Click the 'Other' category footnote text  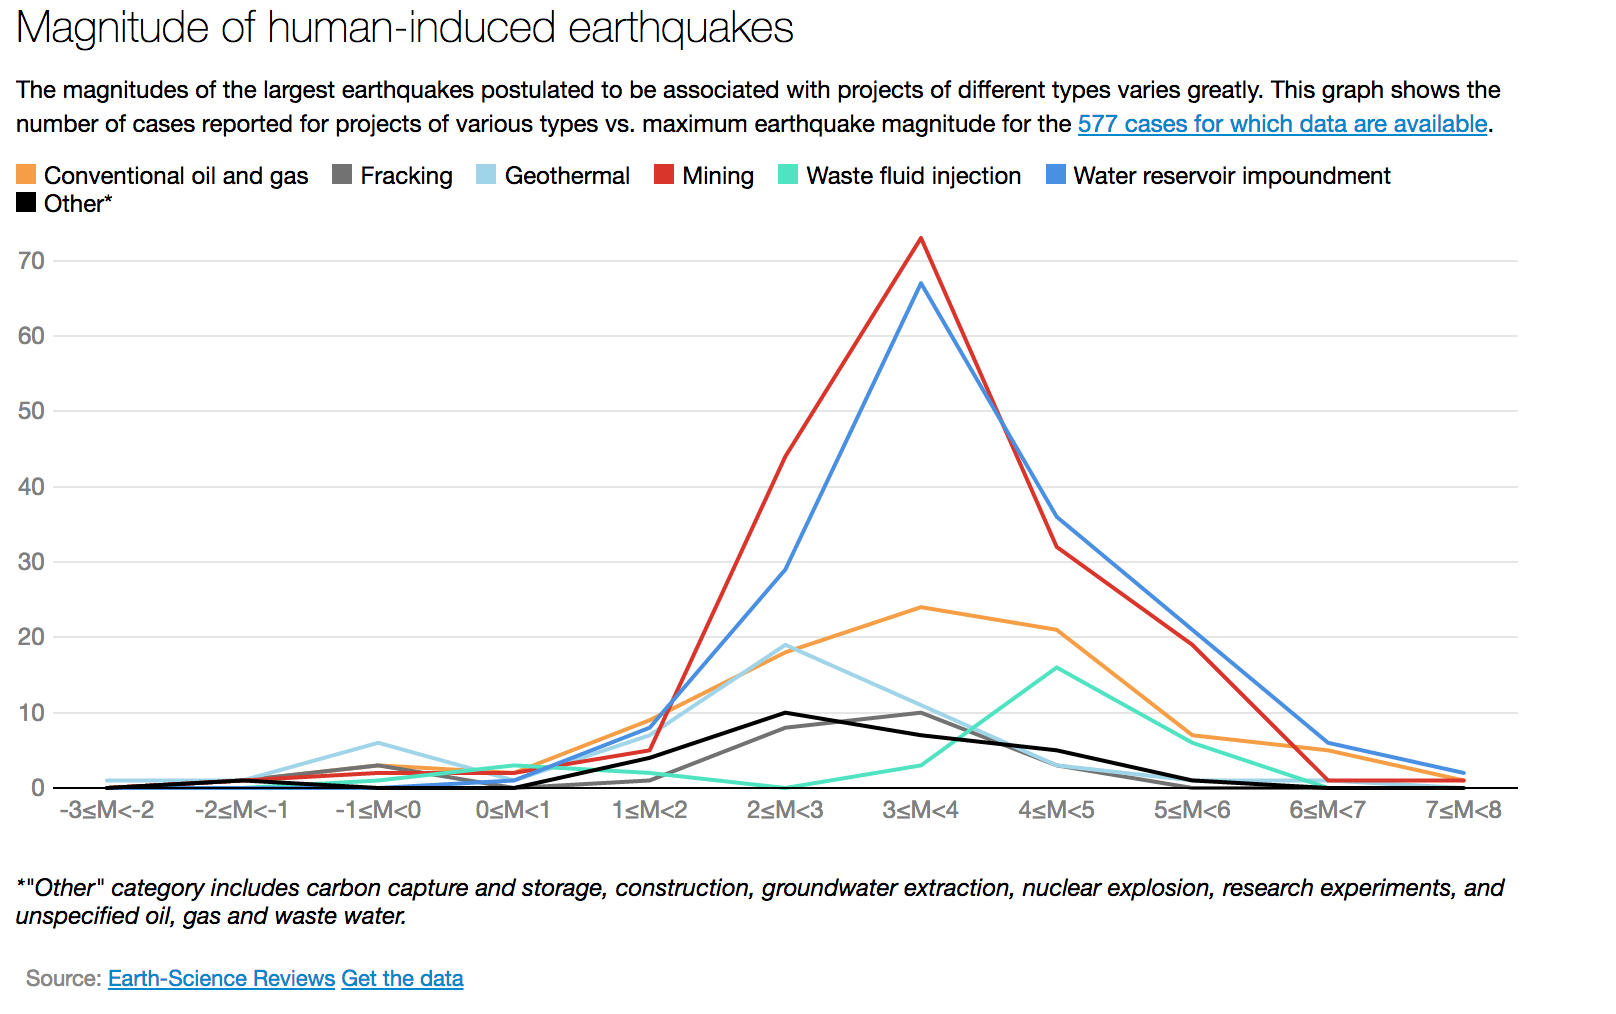[760, 902]
